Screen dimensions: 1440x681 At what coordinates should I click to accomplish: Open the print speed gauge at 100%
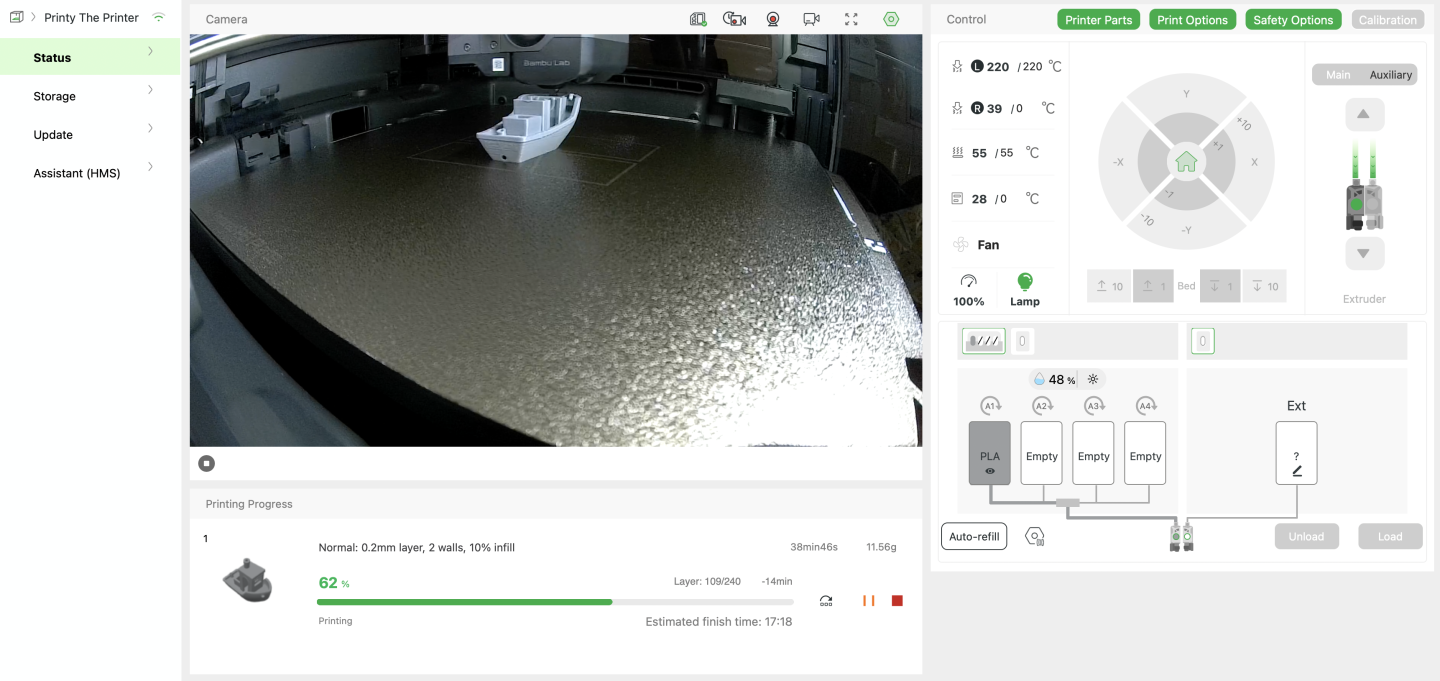pos(968,290)
